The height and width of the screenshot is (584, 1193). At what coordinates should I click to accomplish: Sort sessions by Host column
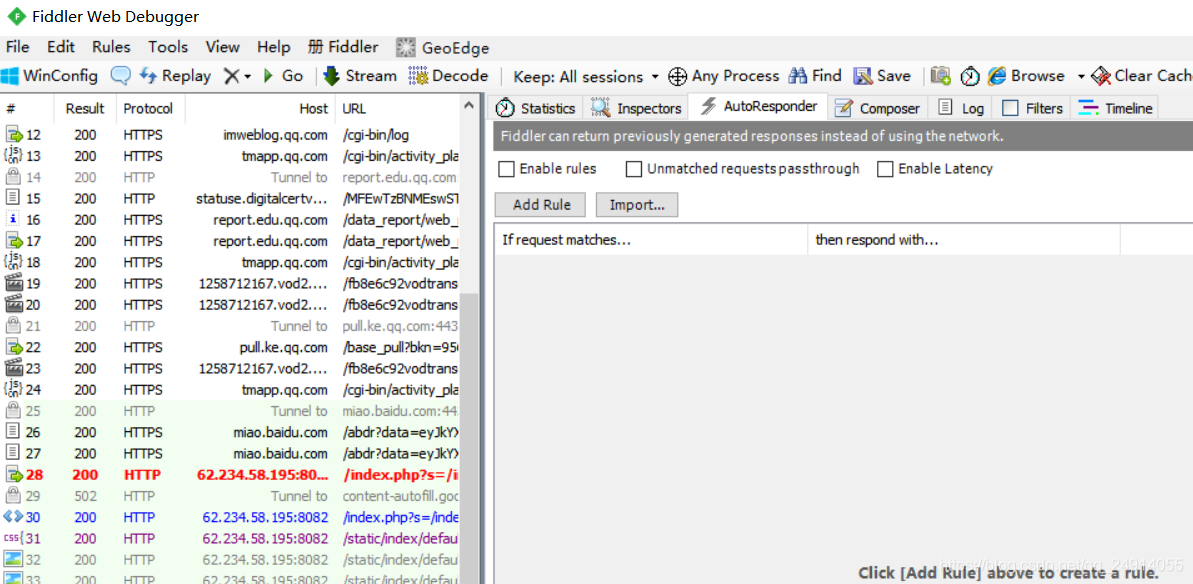point(259,109)
